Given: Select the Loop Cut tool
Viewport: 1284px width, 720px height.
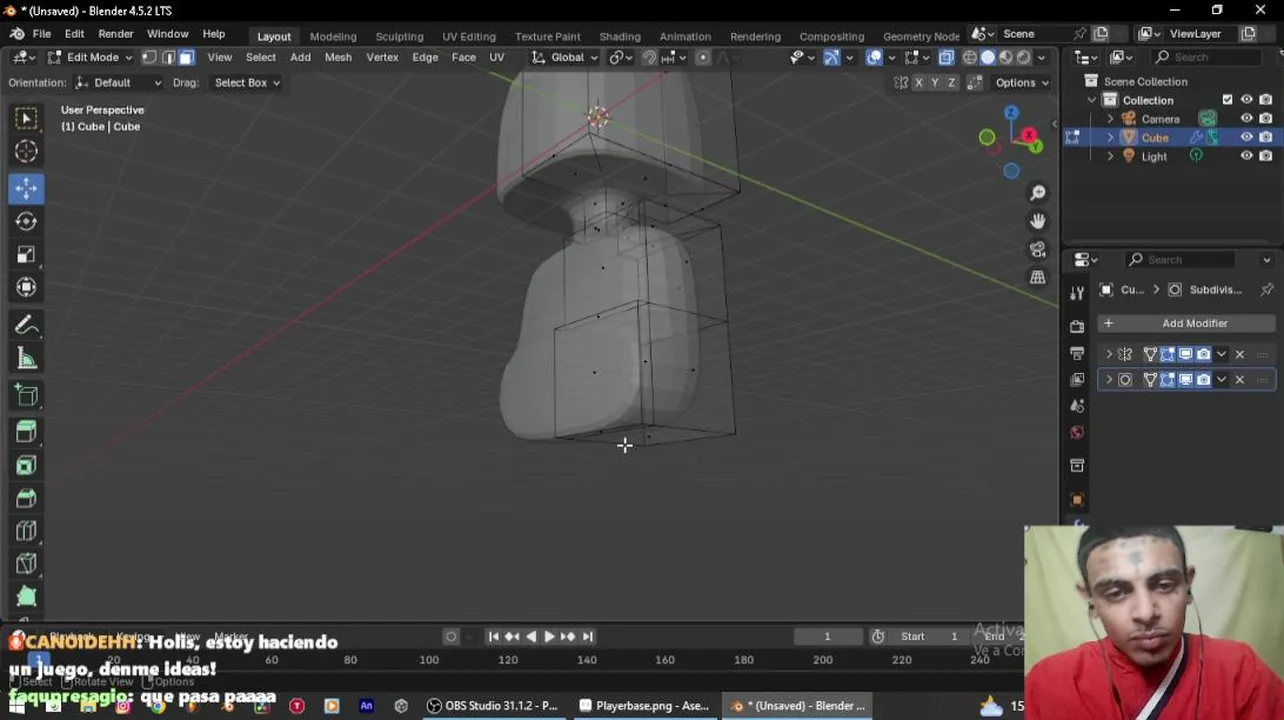Looking at the screenshot, I should [x=26, y=531].
